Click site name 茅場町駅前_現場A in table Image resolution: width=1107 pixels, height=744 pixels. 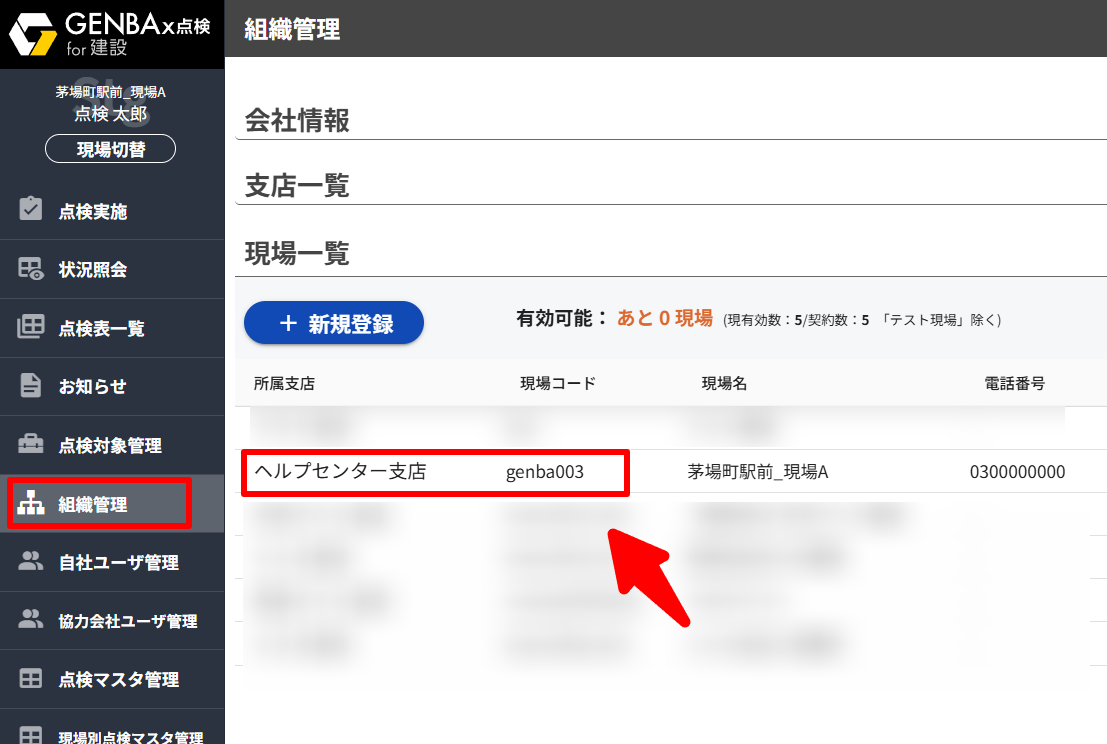(757, 472)
